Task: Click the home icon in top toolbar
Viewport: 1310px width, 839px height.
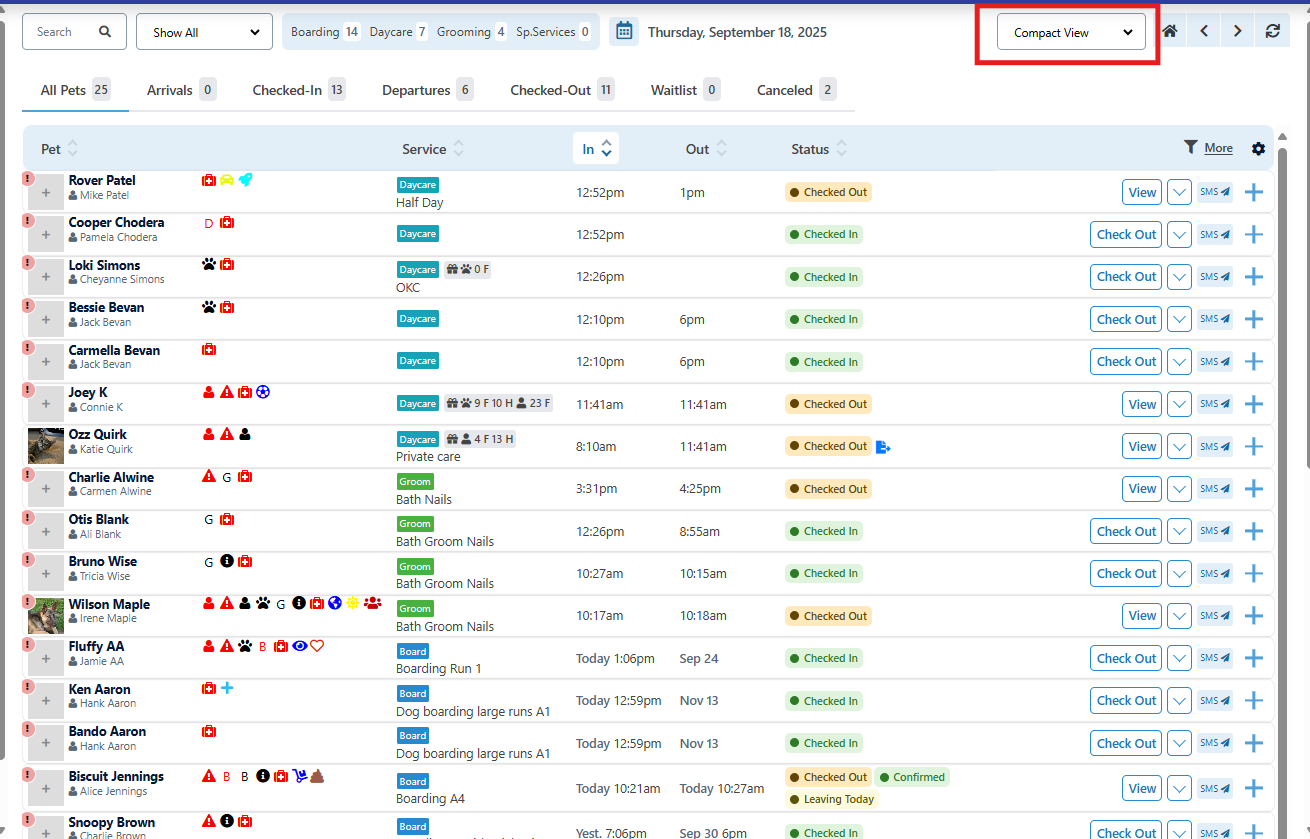Action: click(1169, 31)
